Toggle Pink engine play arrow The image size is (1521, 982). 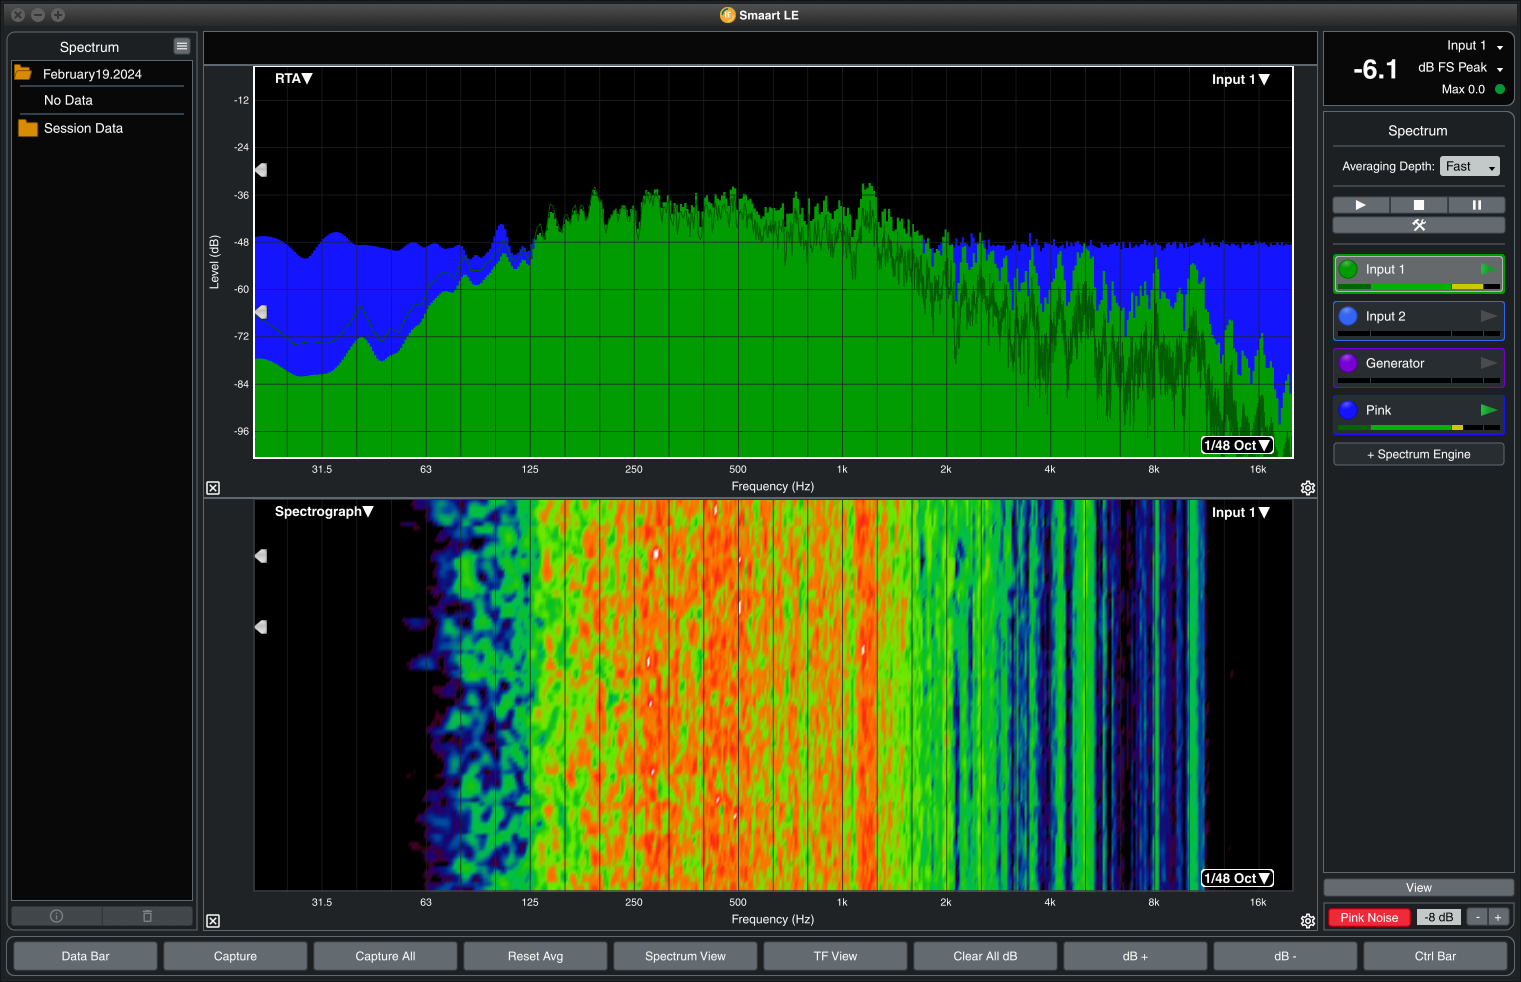tap(1488, 410)
